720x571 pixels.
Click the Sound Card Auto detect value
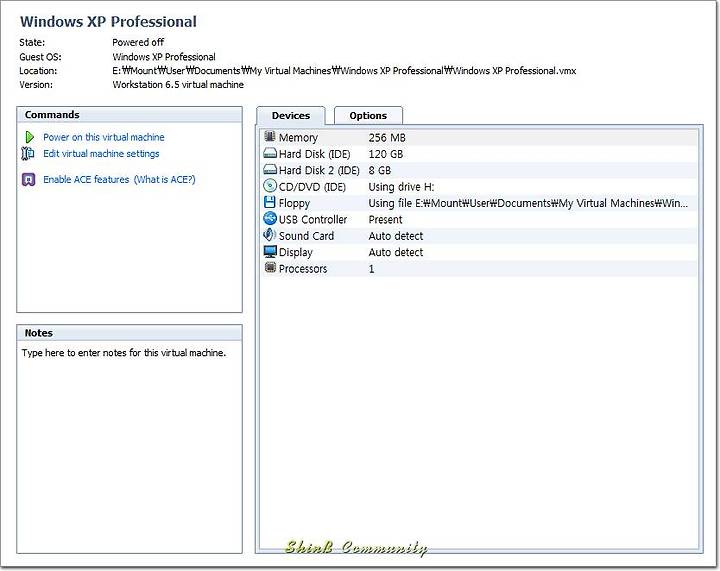396,236
